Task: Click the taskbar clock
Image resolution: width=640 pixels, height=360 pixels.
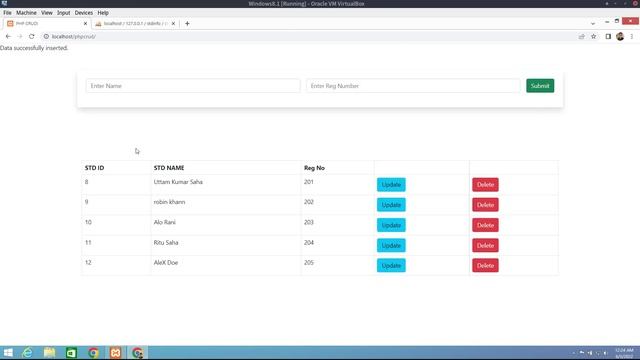Action: click(x=624, y=353)
